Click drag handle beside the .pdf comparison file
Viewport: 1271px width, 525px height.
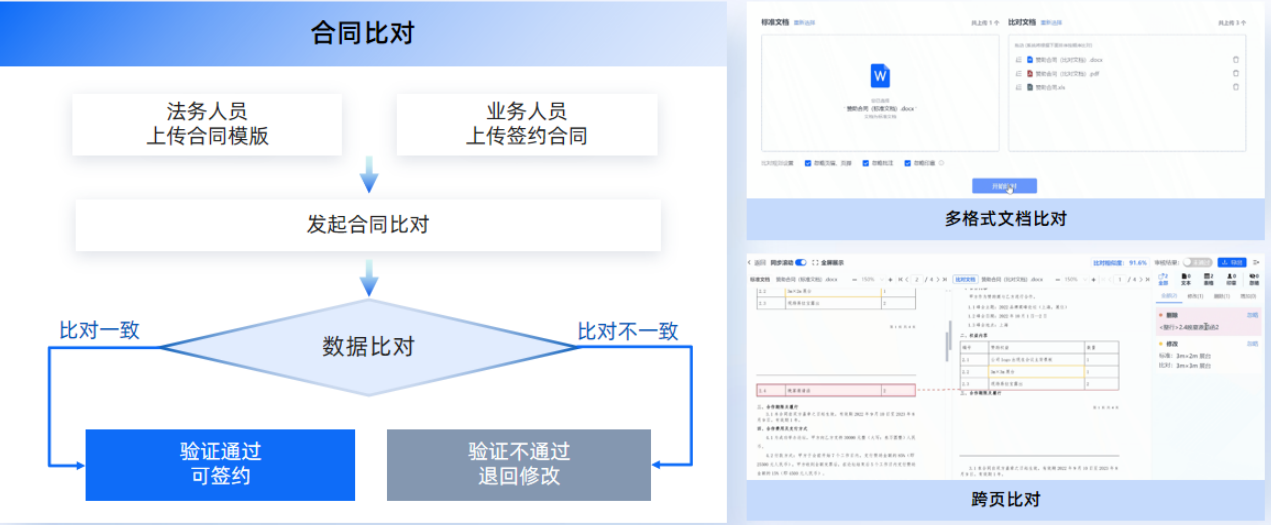pyautogui.click(x=1018, y=73)
